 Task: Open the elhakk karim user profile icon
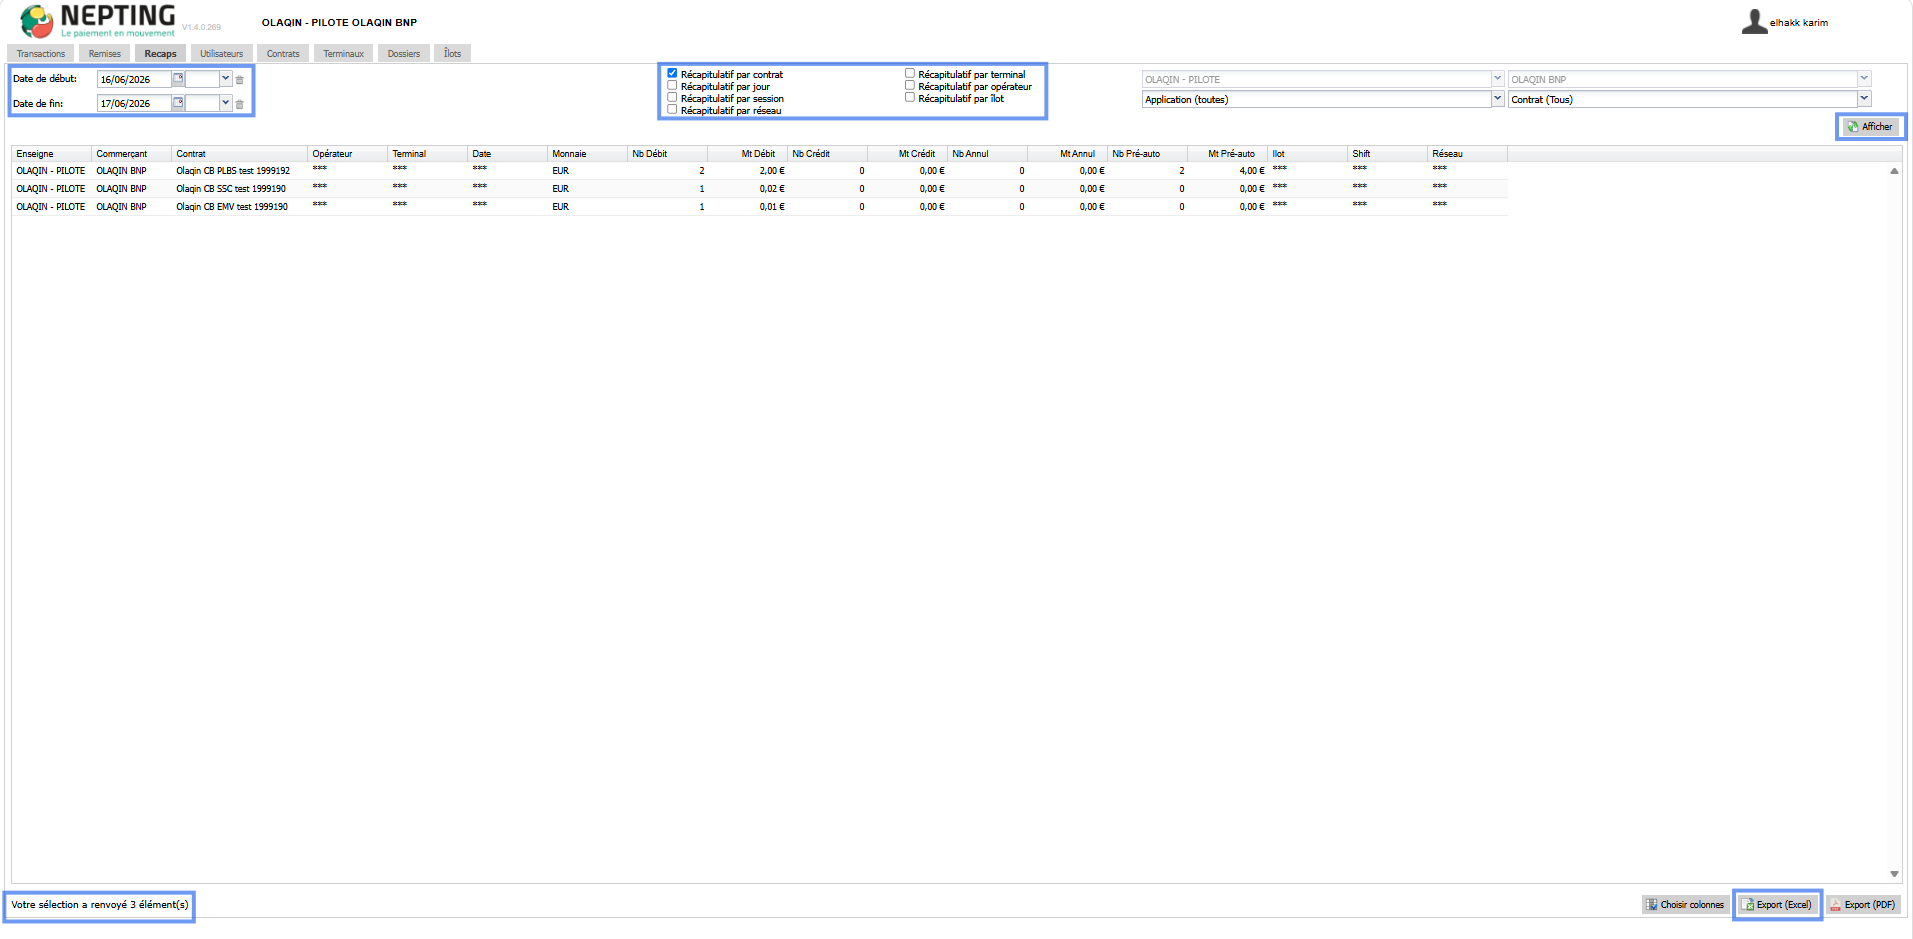coord(1754,22)
